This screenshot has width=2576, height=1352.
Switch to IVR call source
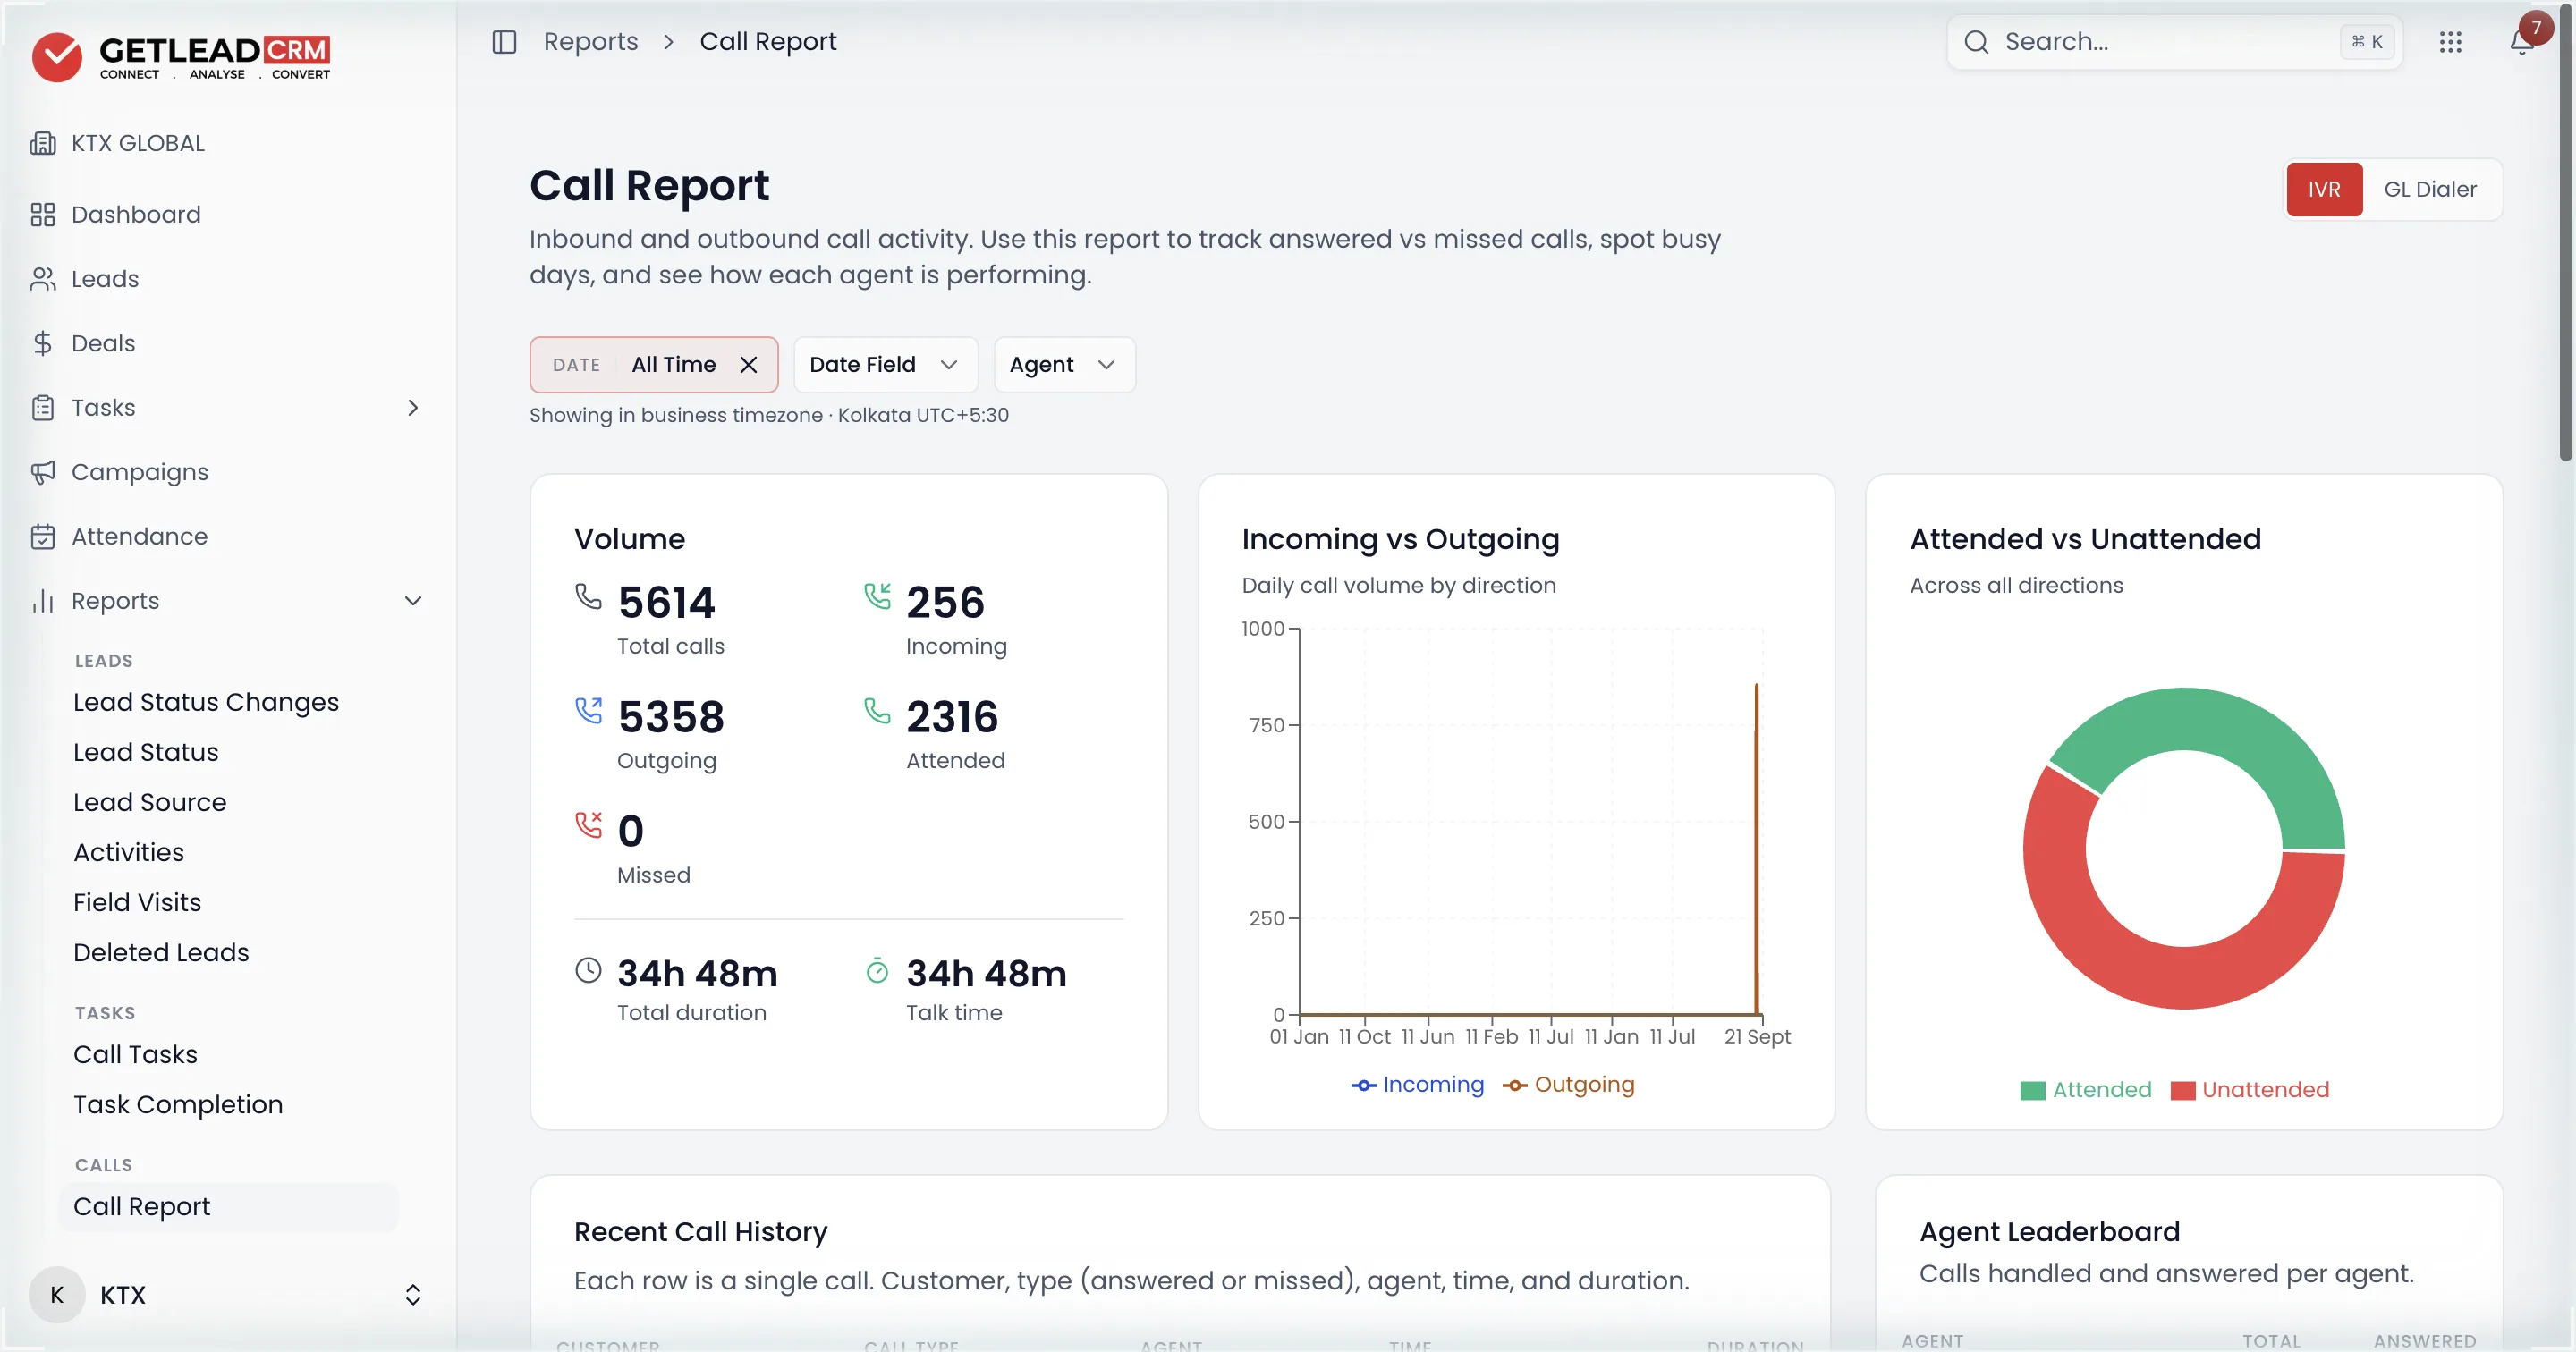2324,189
